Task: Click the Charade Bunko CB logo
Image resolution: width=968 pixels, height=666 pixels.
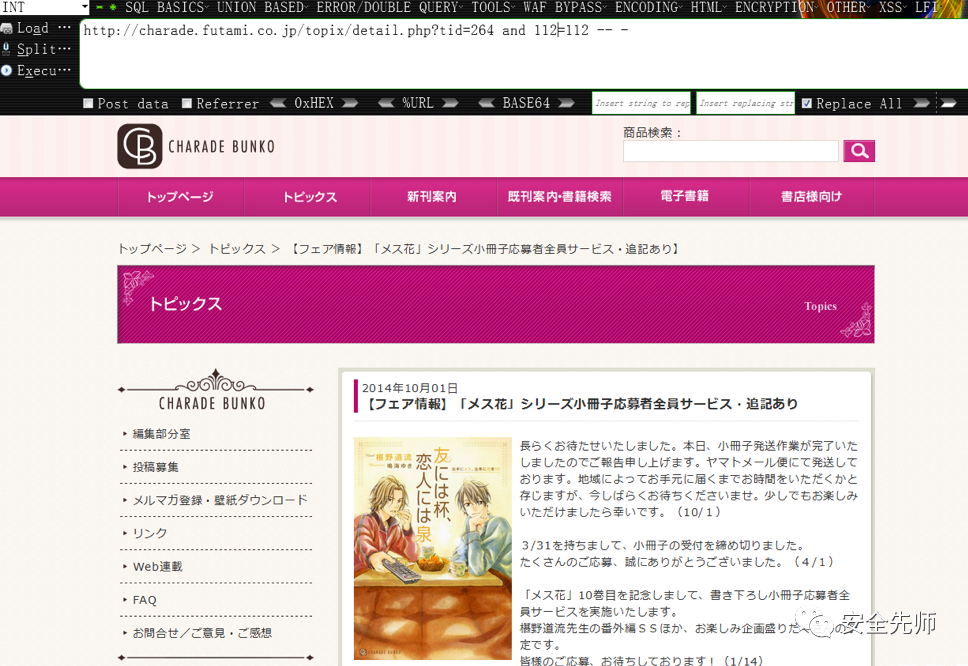Action: 140,146
